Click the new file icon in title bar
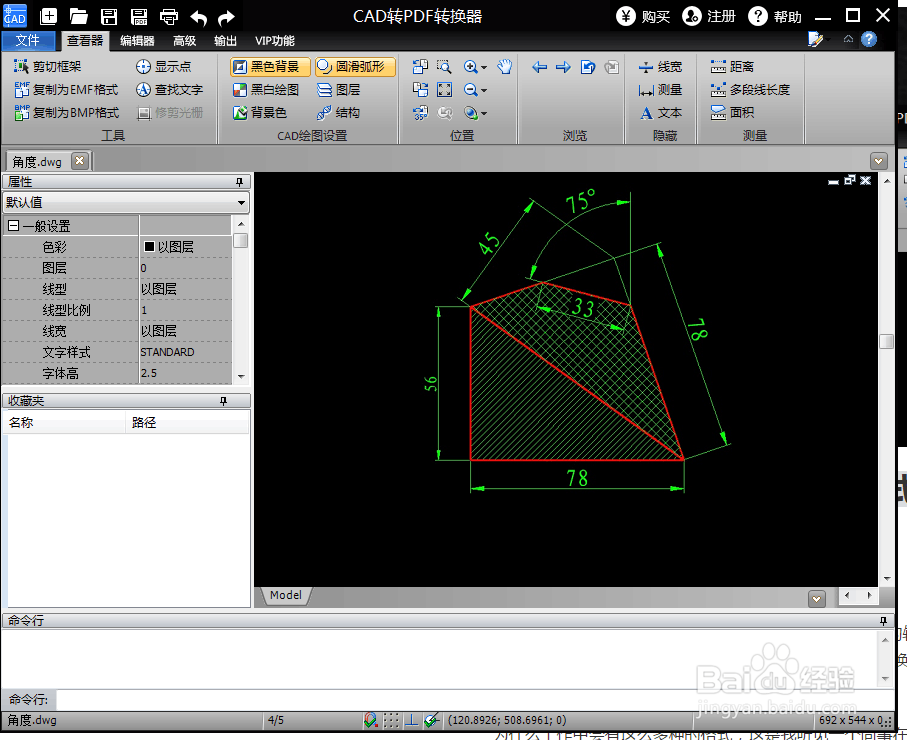This screenshot has width=907, height=740. (49, 16)
